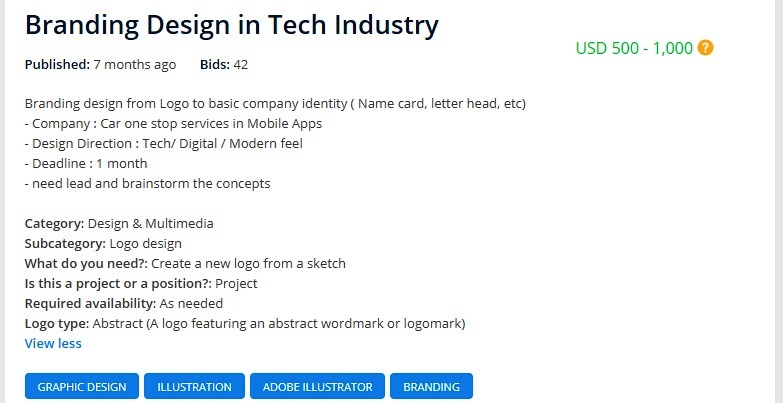Image resolution: width=783 pixels, height=403 pixels.
Task: Click the Logo type Abstract line
Action: coord(245,323)
